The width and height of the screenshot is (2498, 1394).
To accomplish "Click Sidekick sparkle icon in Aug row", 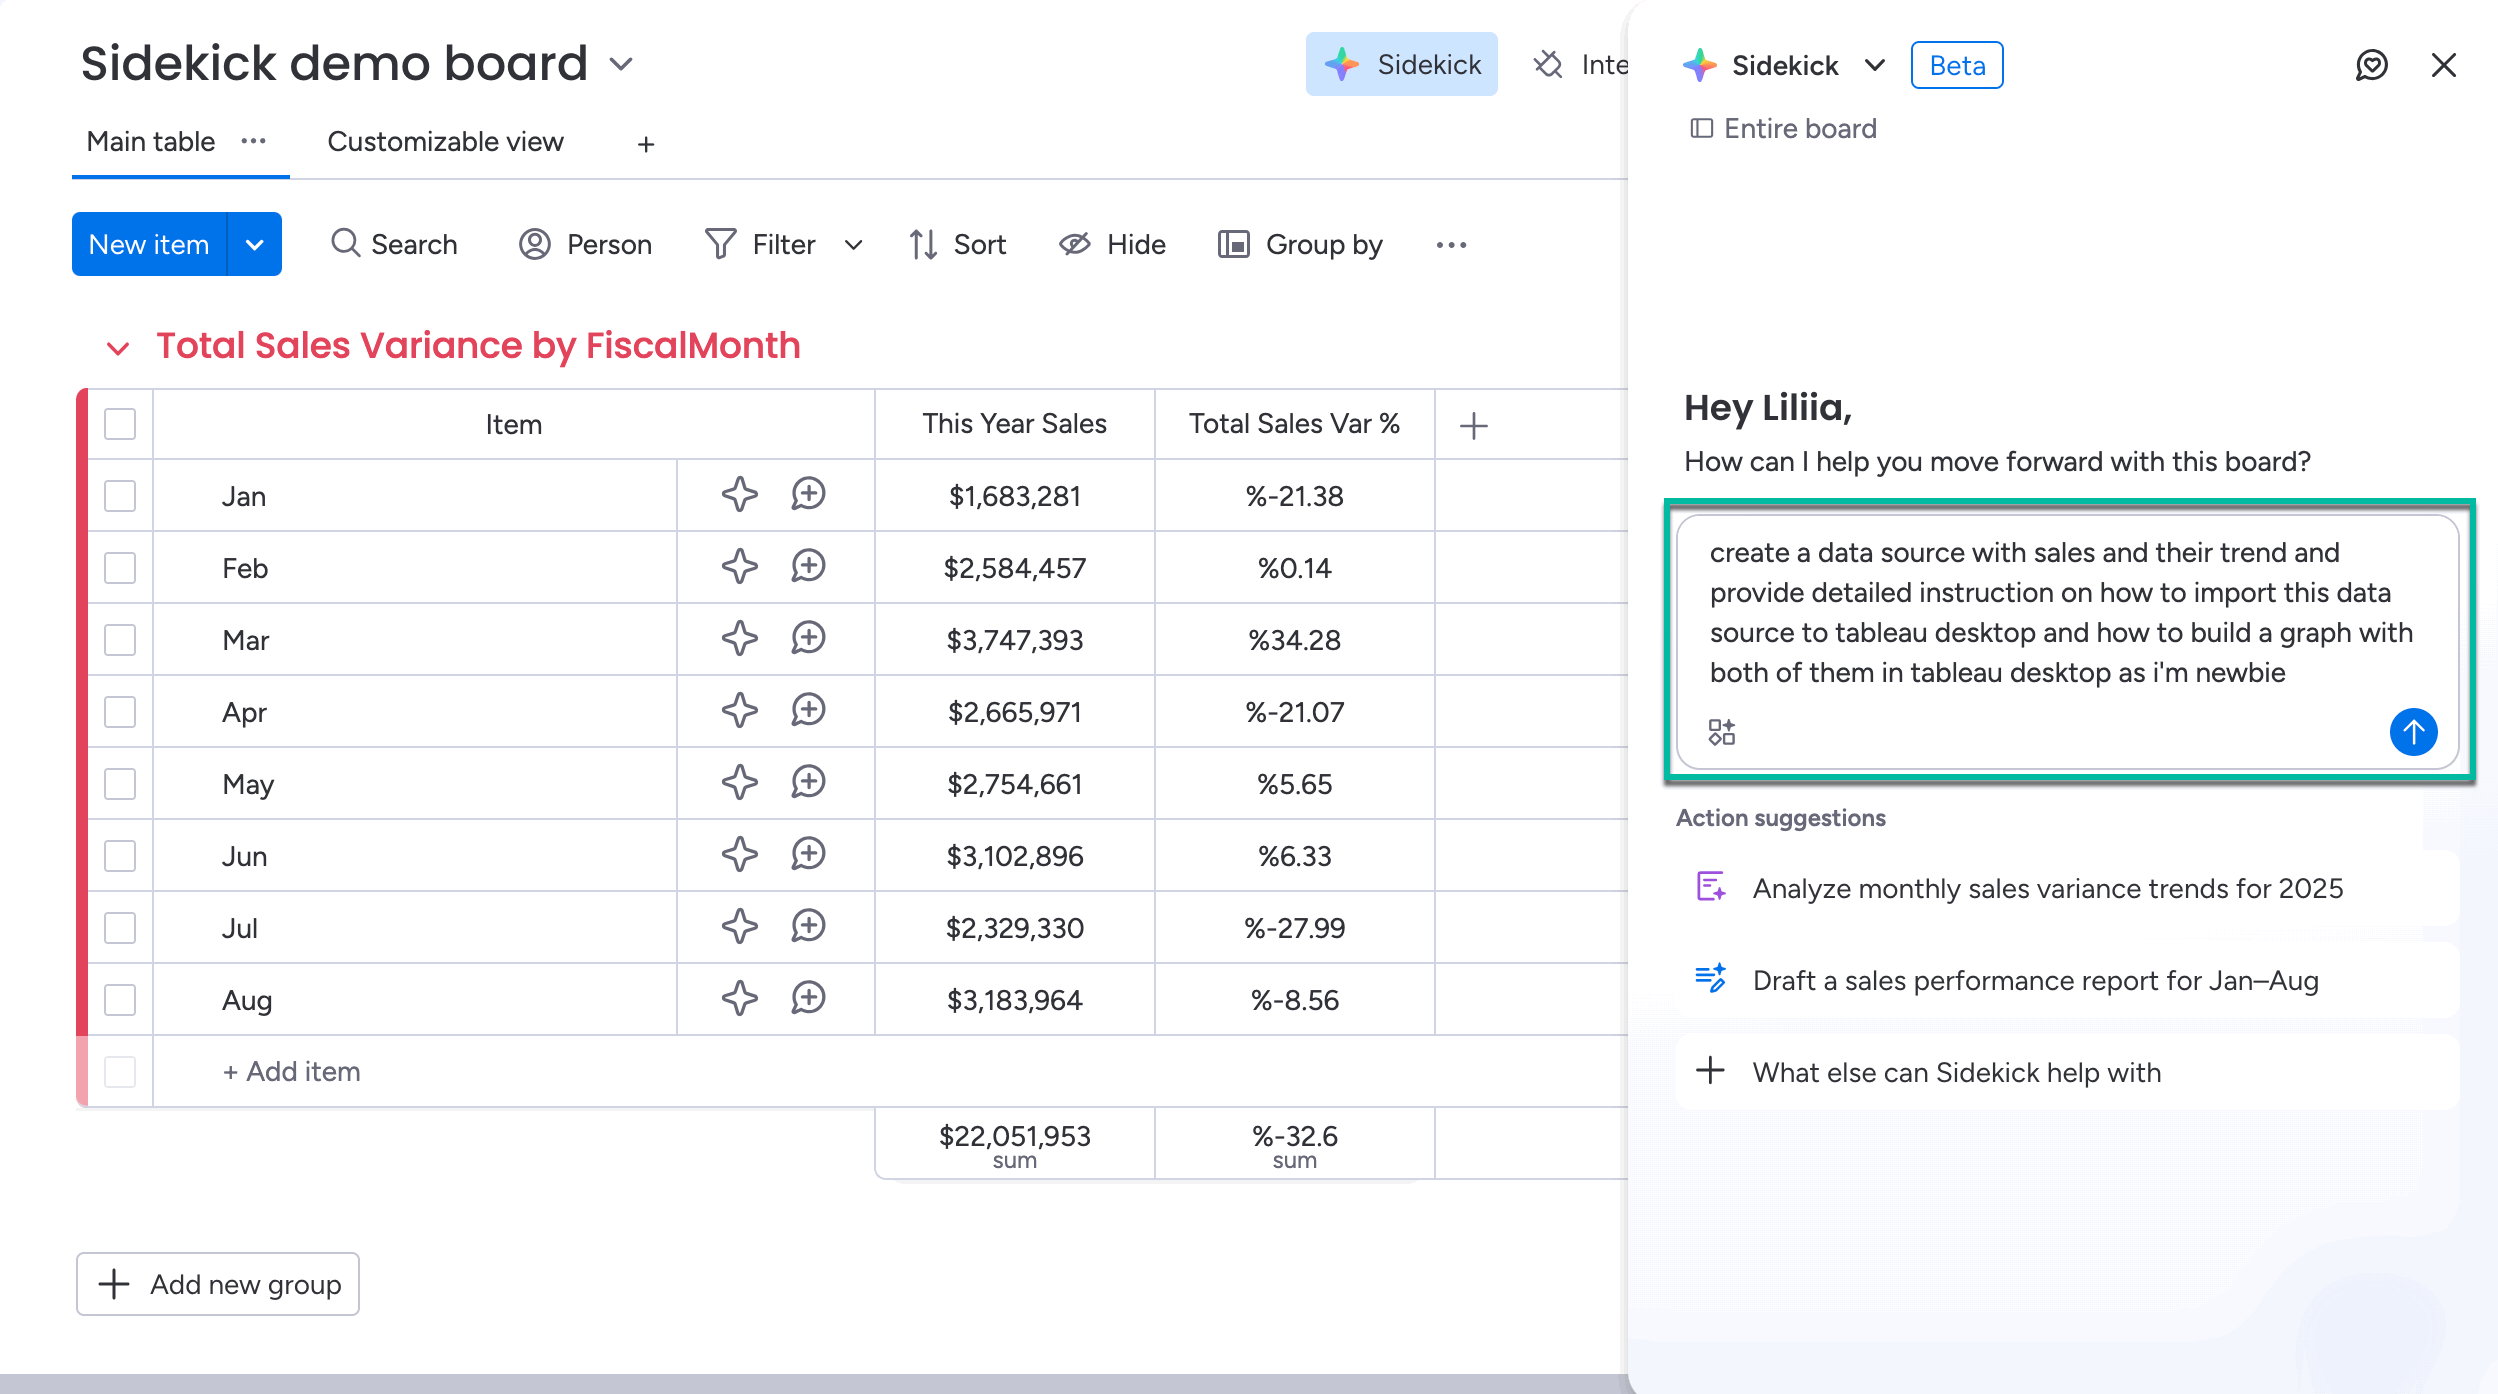I will pyautogui.click(x=739, y=999).
